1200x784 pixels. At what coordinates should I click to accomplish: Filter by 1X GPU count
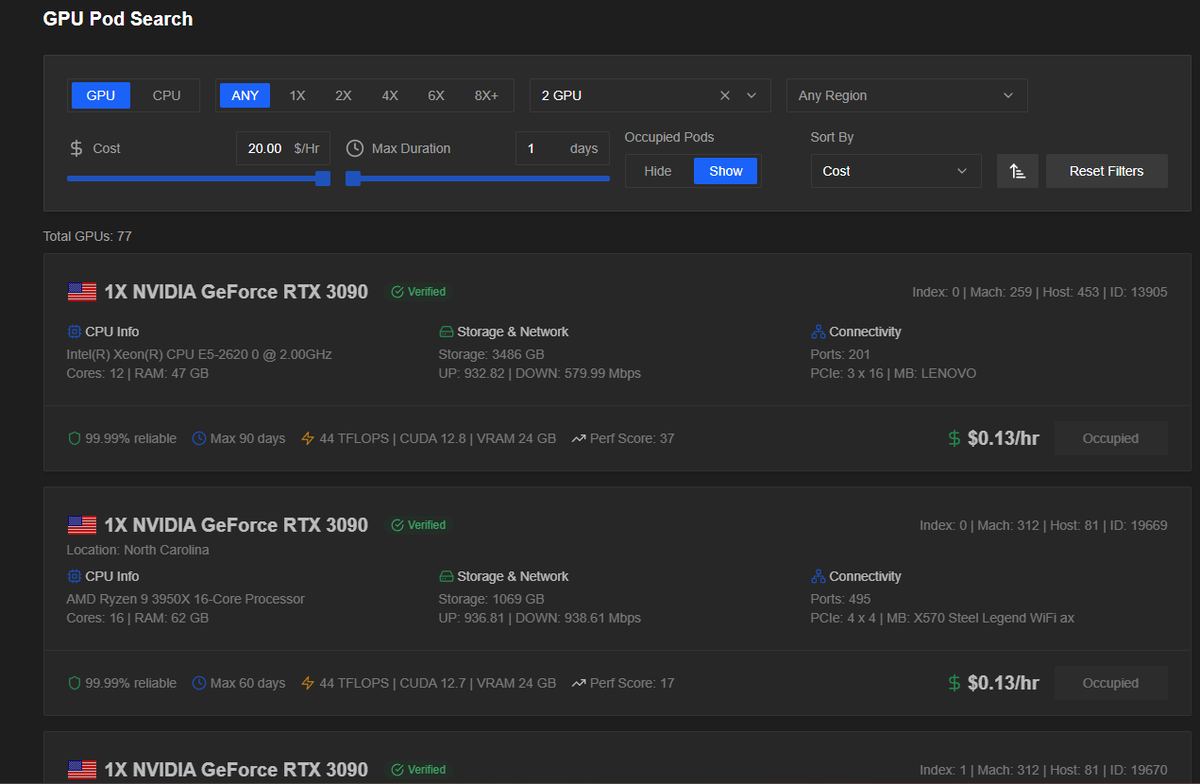(297, 95)
